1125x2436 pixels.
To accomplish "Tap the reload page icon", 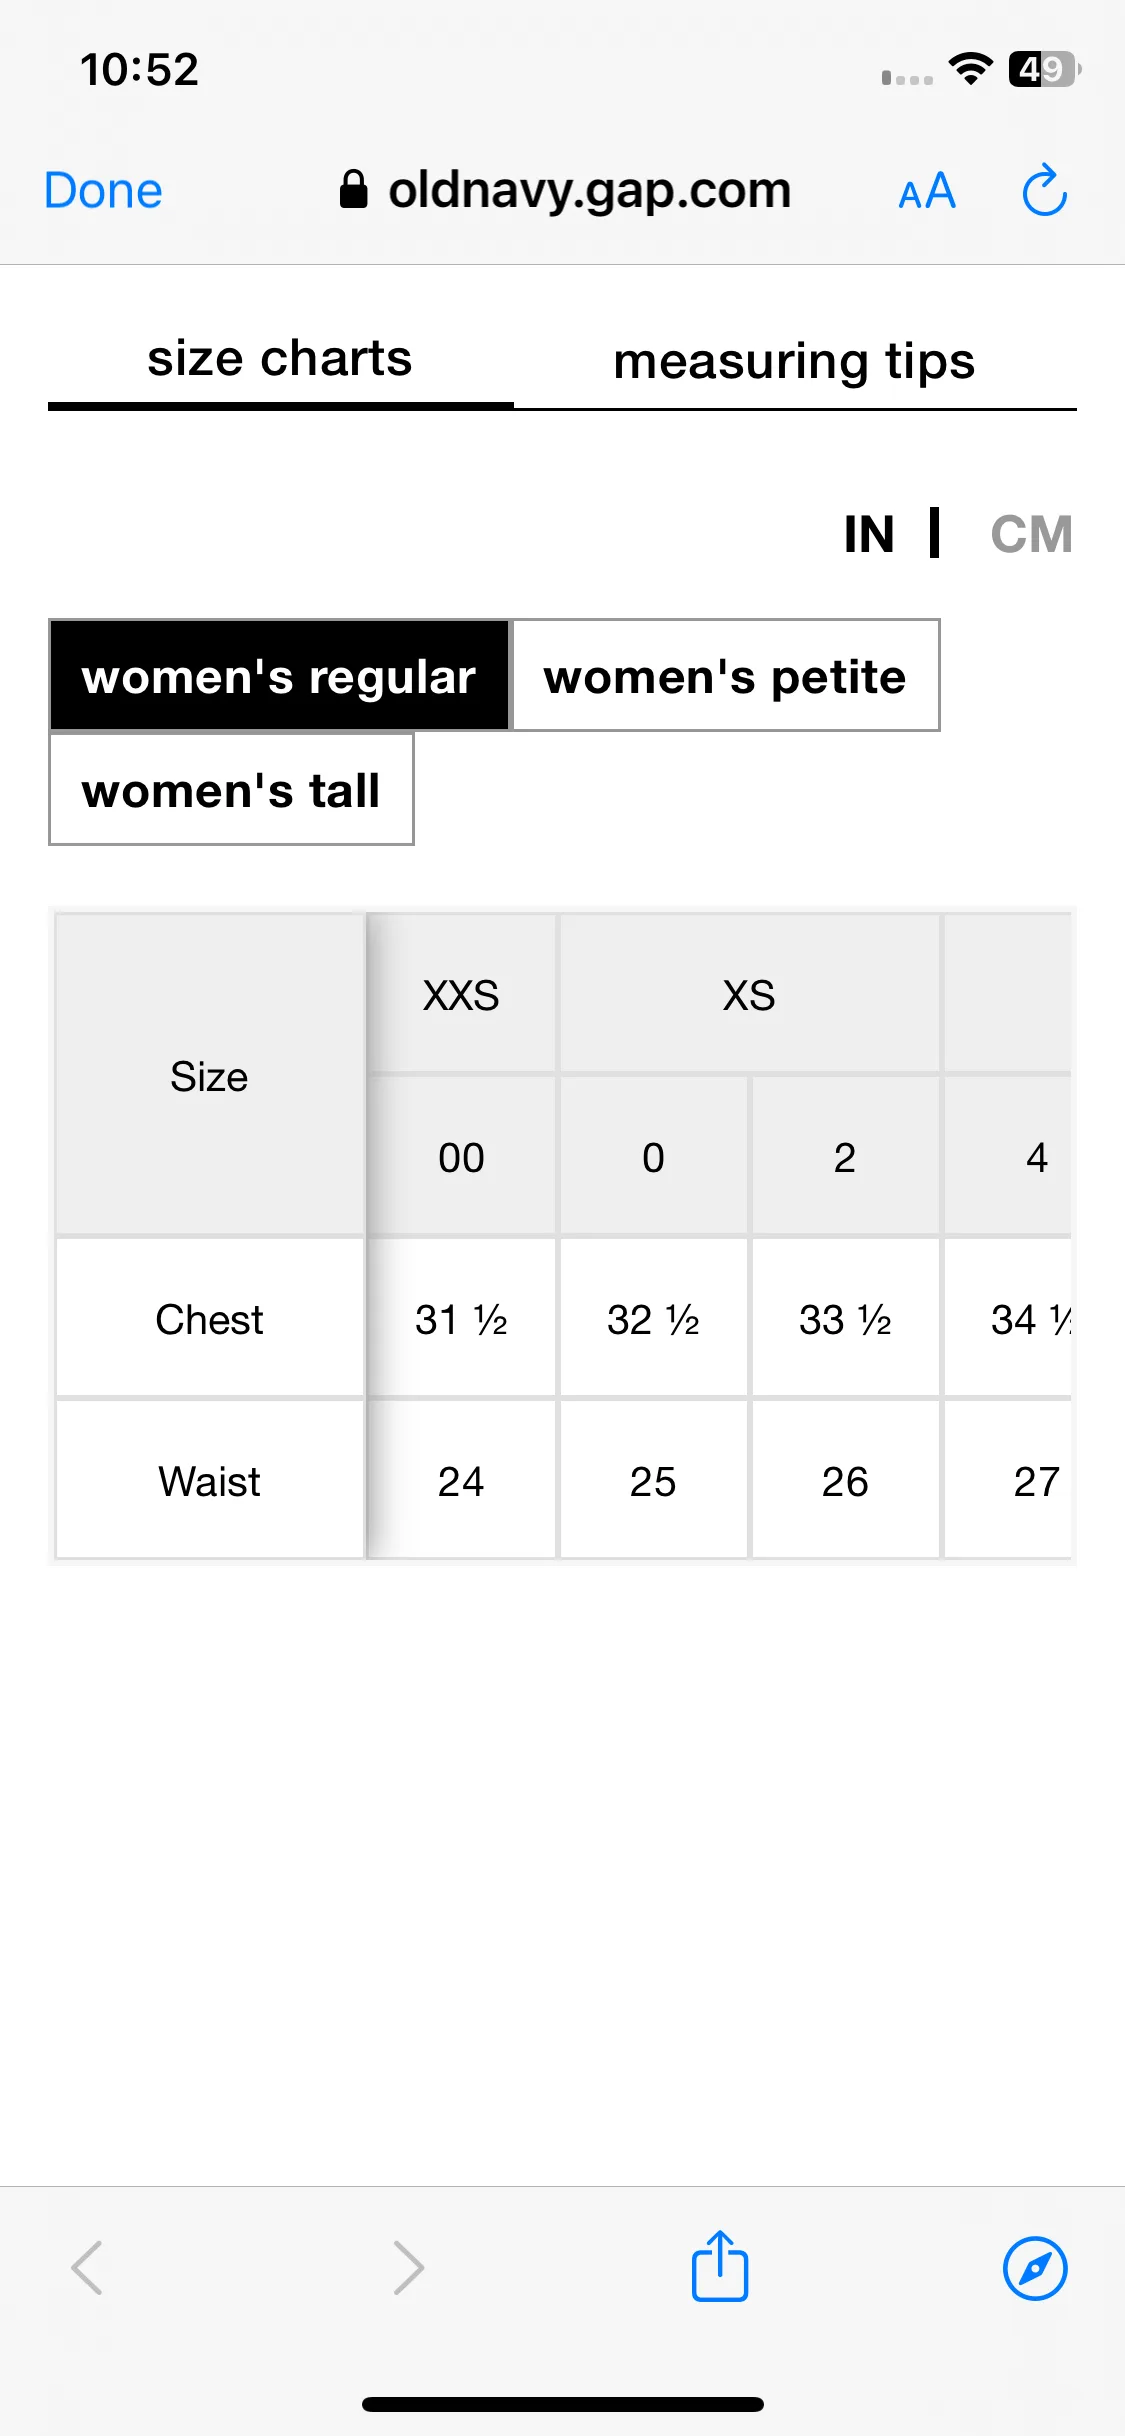I will (x=1044, y=190).
